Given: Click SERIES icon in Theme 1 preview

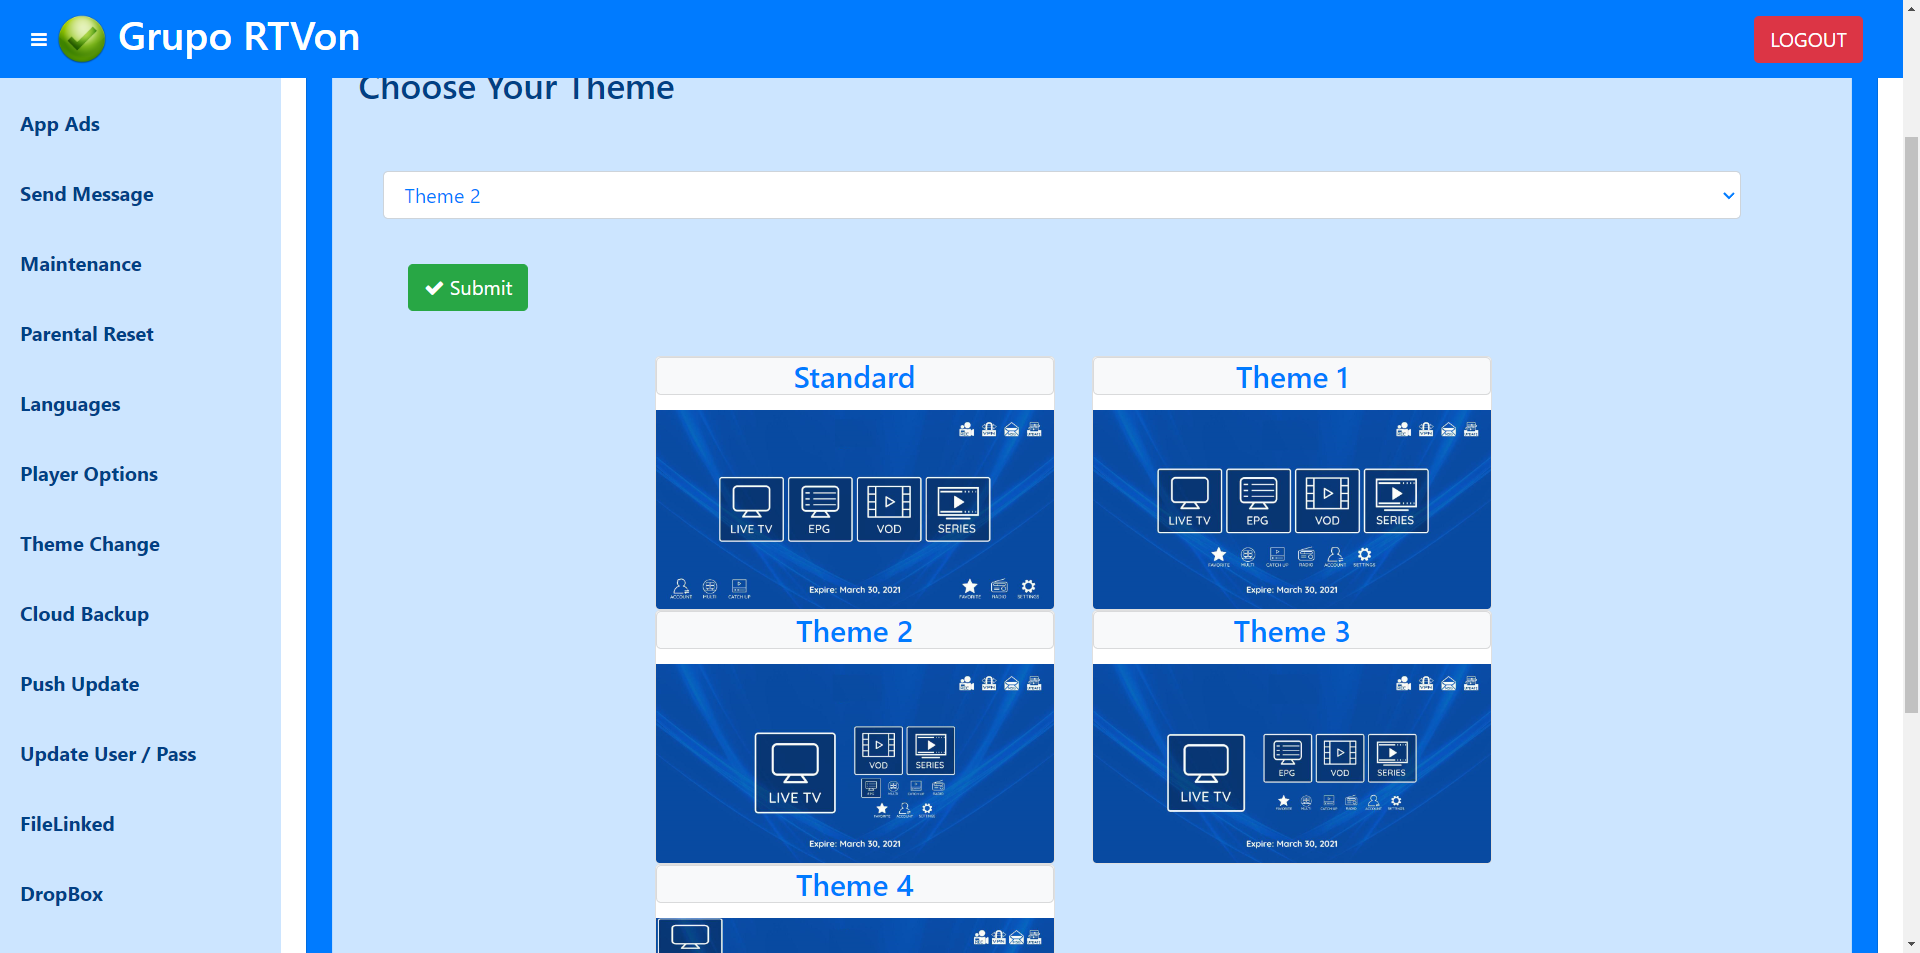Looking at the screenshot, I should [x=1395, y=500].
